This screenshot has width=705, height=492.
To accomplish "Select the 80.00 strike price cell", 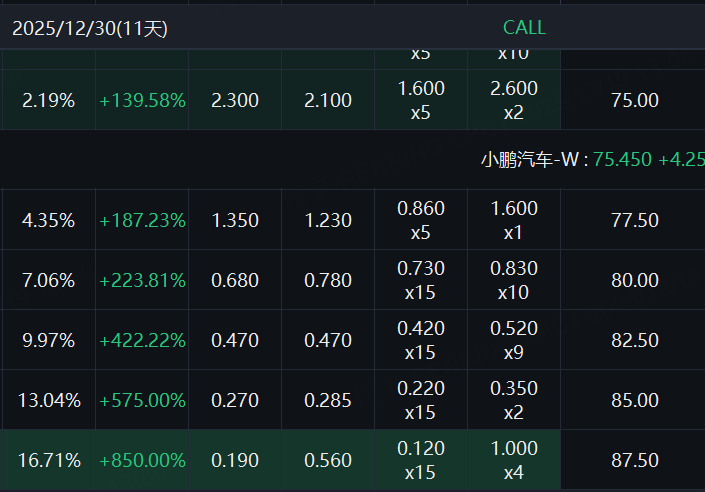I will pyautogui.click(x=634, y=280).
